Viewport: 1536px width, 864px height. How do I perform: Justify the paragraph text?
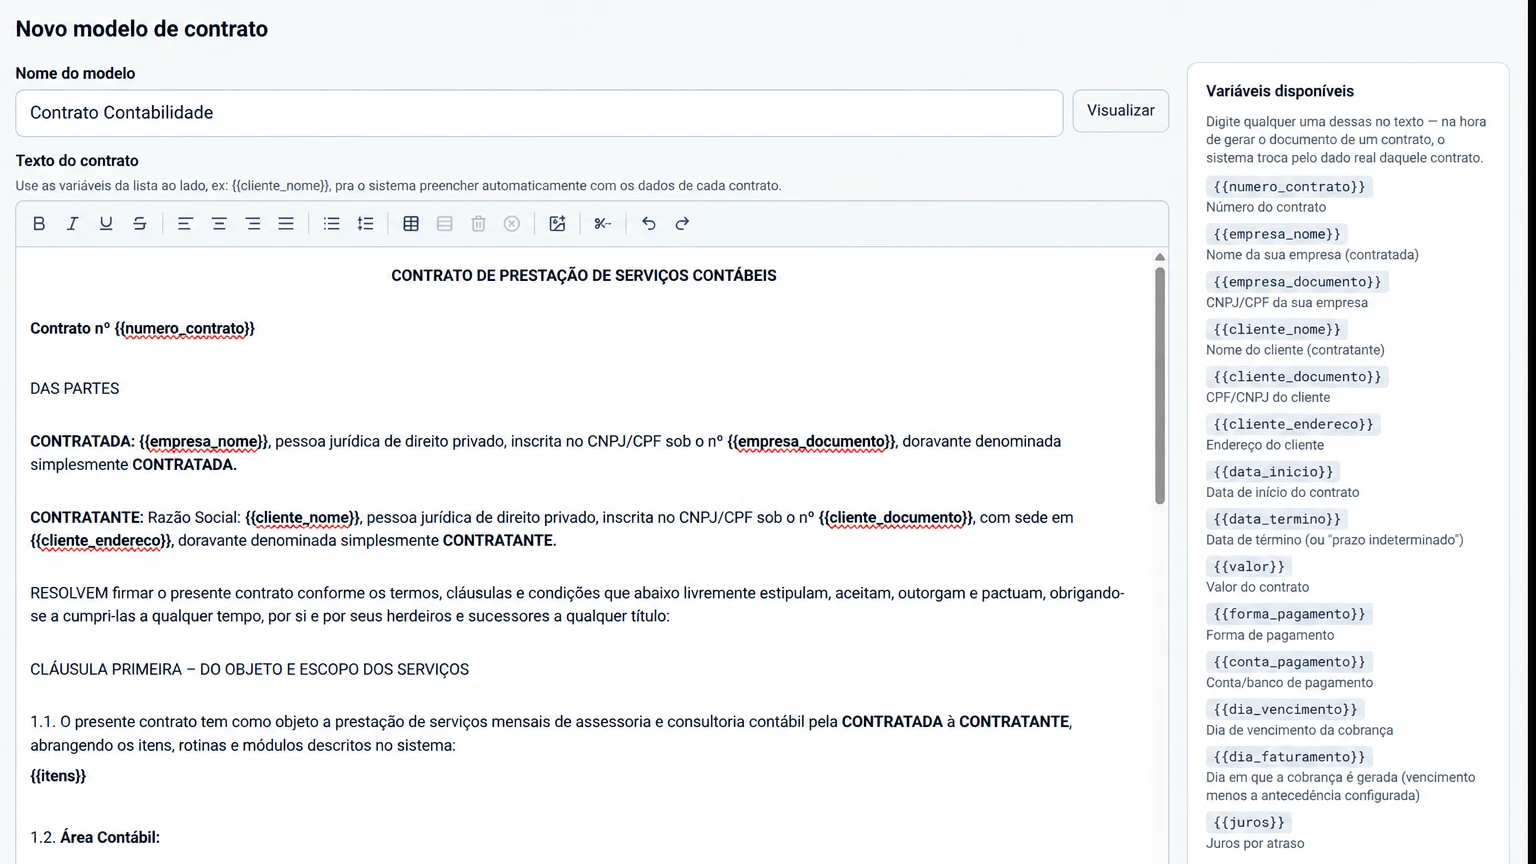(286, 224)
